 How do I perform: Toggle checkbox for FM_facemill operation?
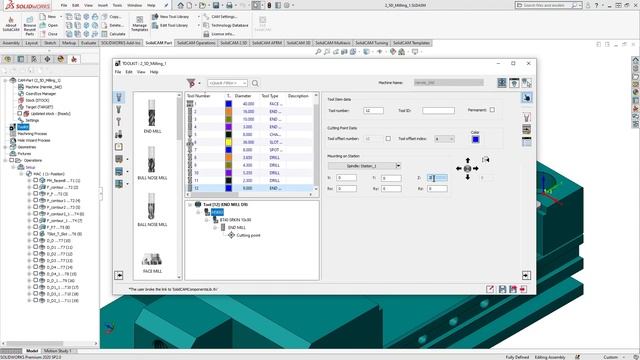coord(36,180)
